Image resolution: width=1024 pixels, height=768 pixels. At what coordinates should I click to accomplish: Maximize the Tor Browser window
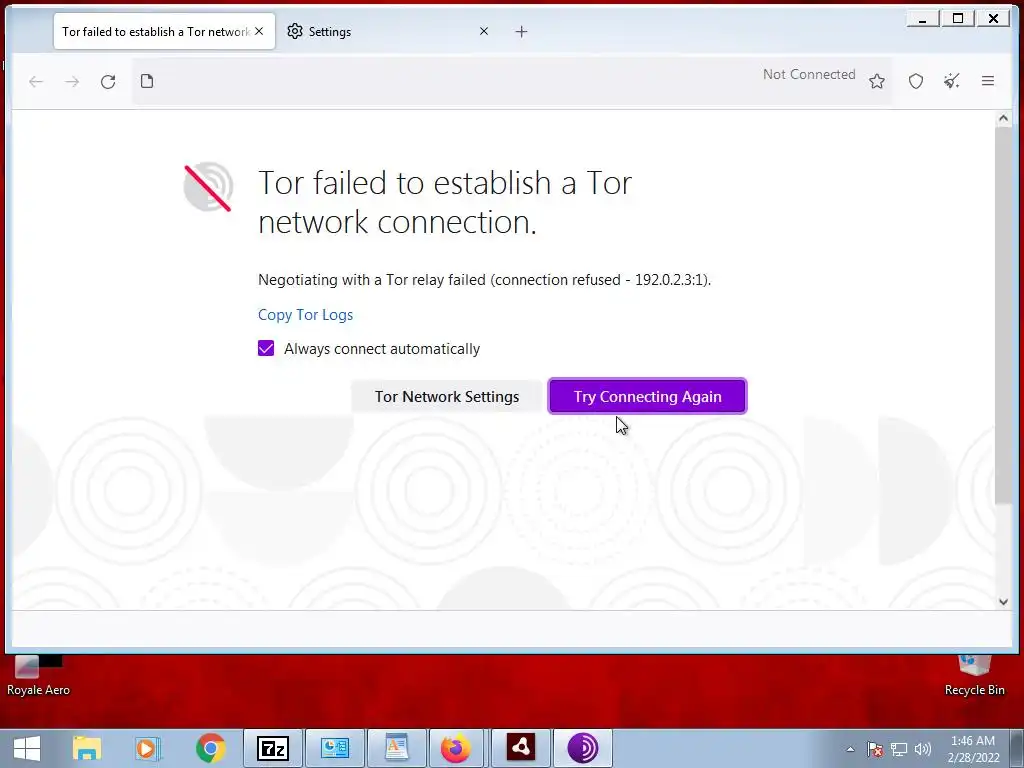[958, 19]
